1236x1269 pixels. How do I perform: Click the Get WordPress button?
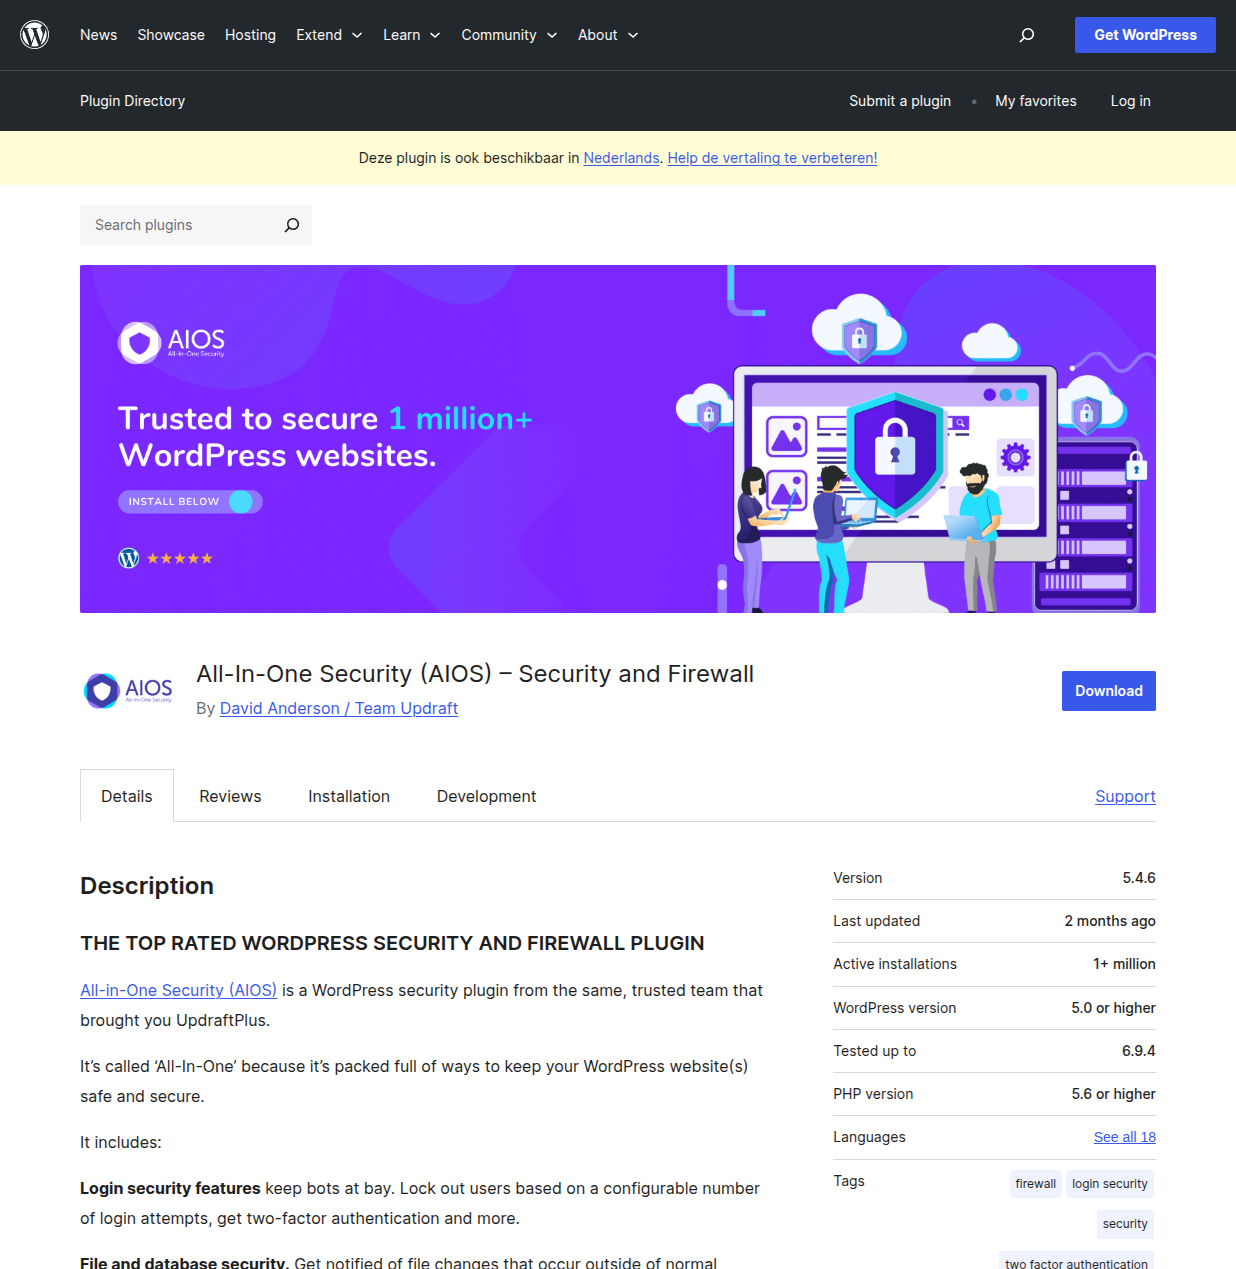(x=1144, y=34)
